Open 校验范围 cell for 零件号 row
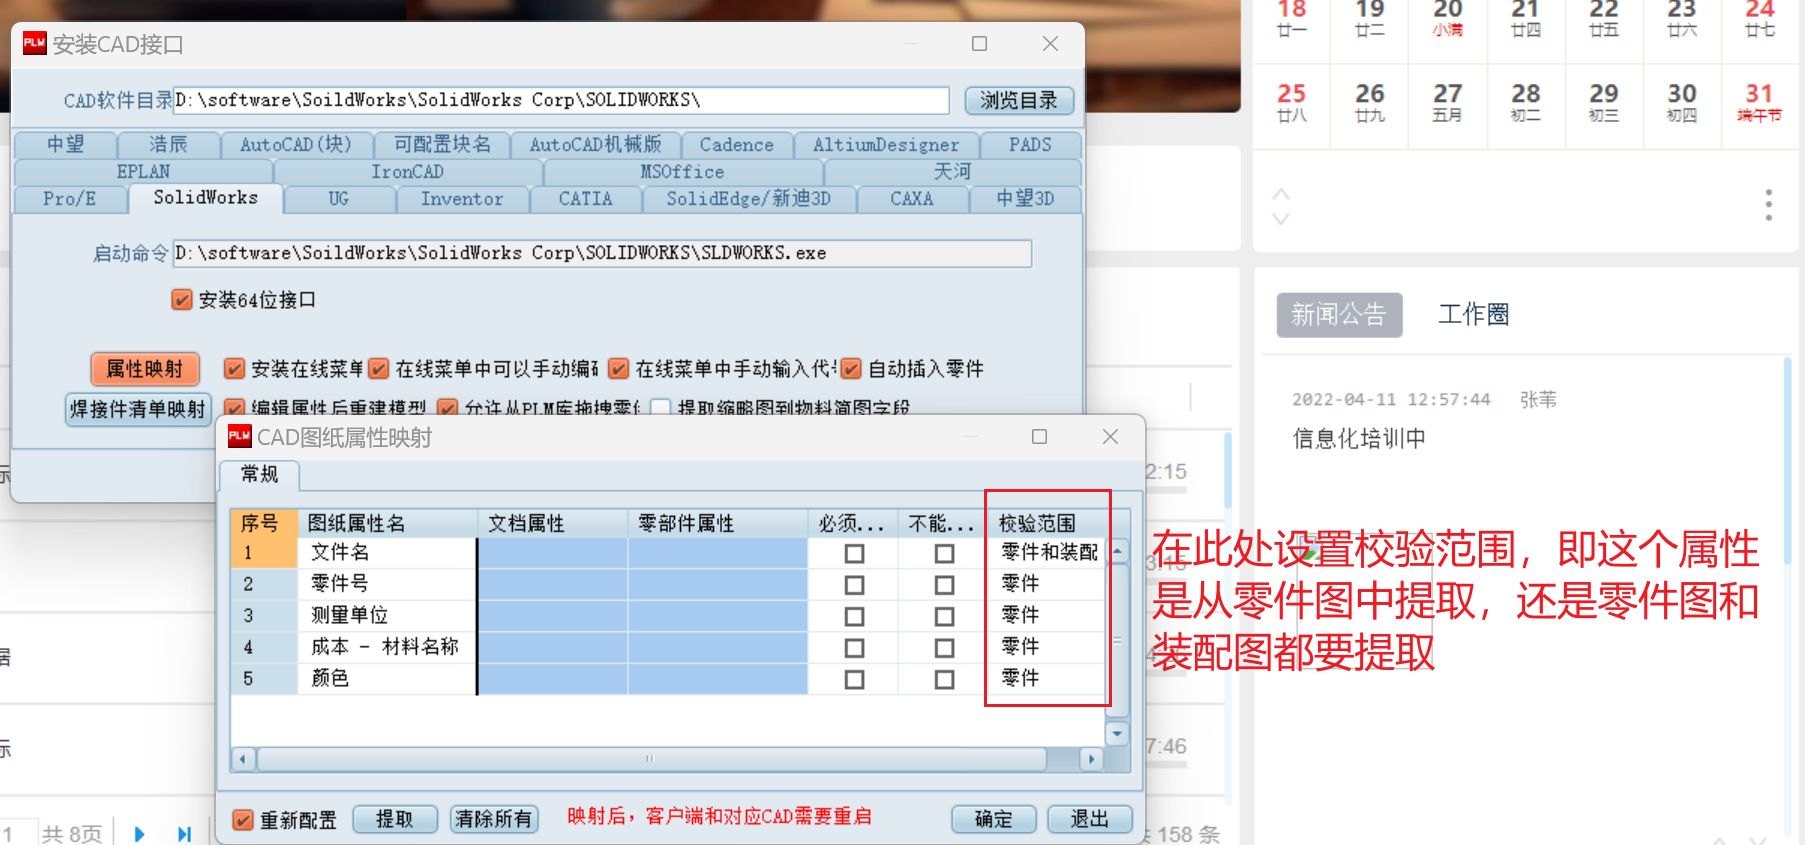 (1047, 583)
